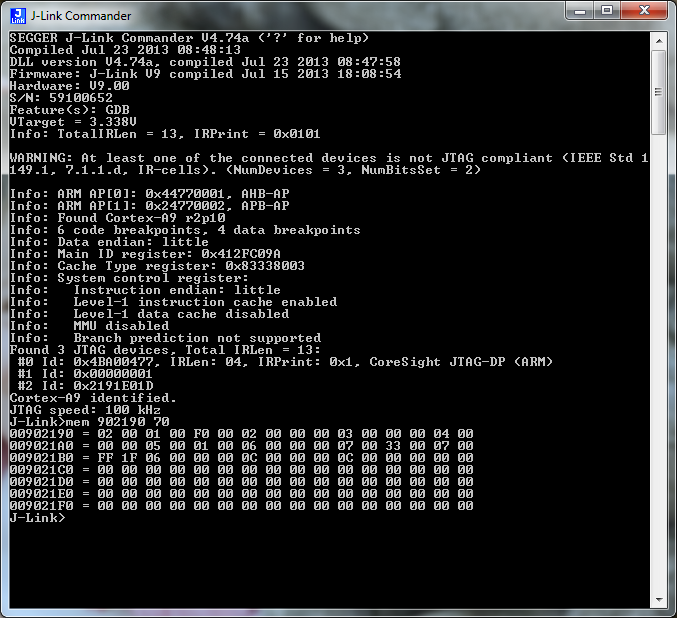Click the 'Hardware: V9.00' line

click(70, 86)
